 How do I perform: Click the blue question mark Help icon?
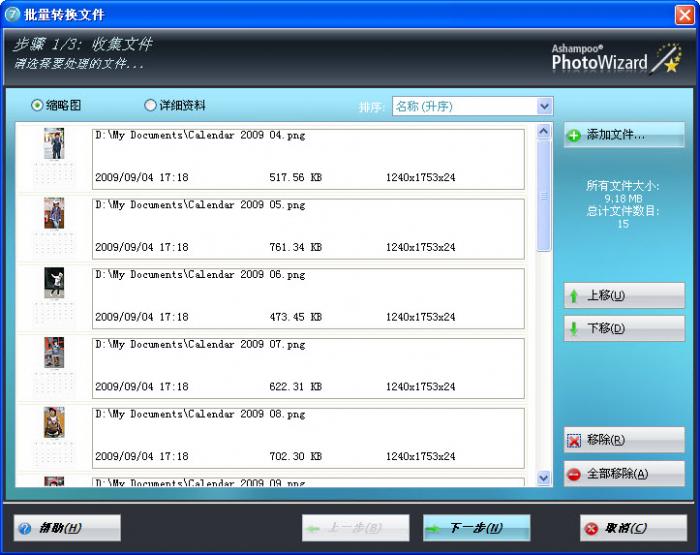click(x=25, y=528)
